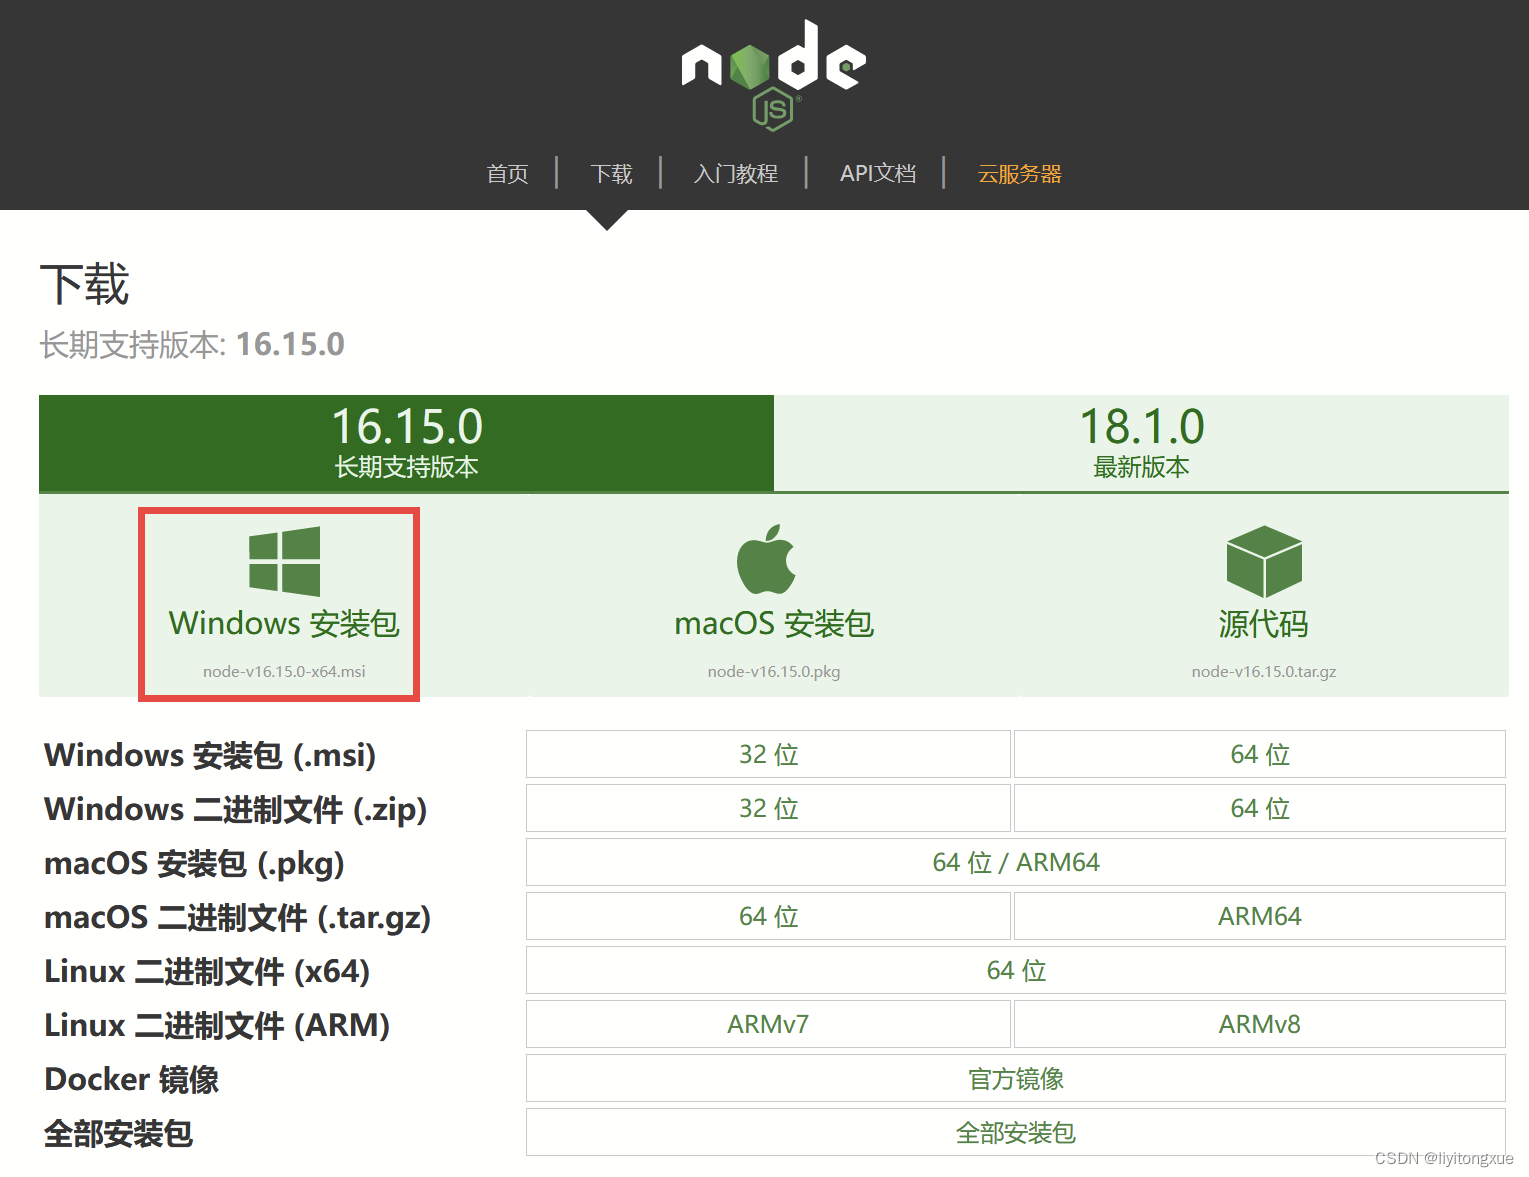1529x1177 pixels.
Task: Open the 首页 menu item
Action: [x=506, y=173]
